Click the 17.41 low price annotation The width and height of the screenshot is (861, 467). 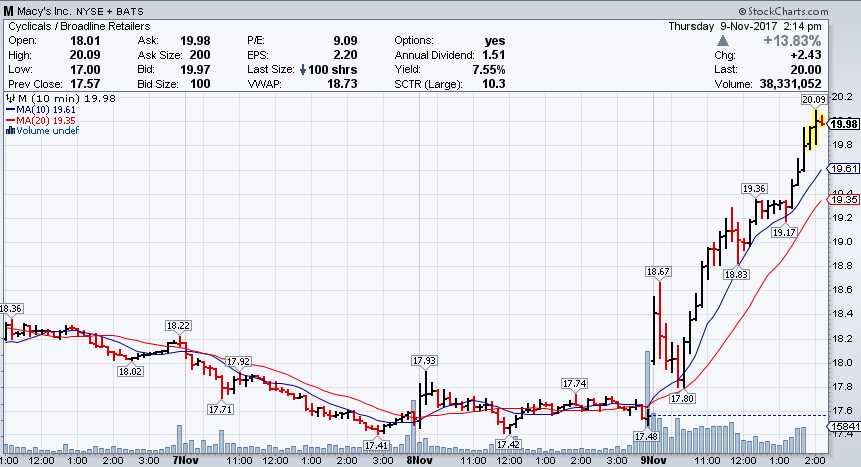(x=377, y=445)
